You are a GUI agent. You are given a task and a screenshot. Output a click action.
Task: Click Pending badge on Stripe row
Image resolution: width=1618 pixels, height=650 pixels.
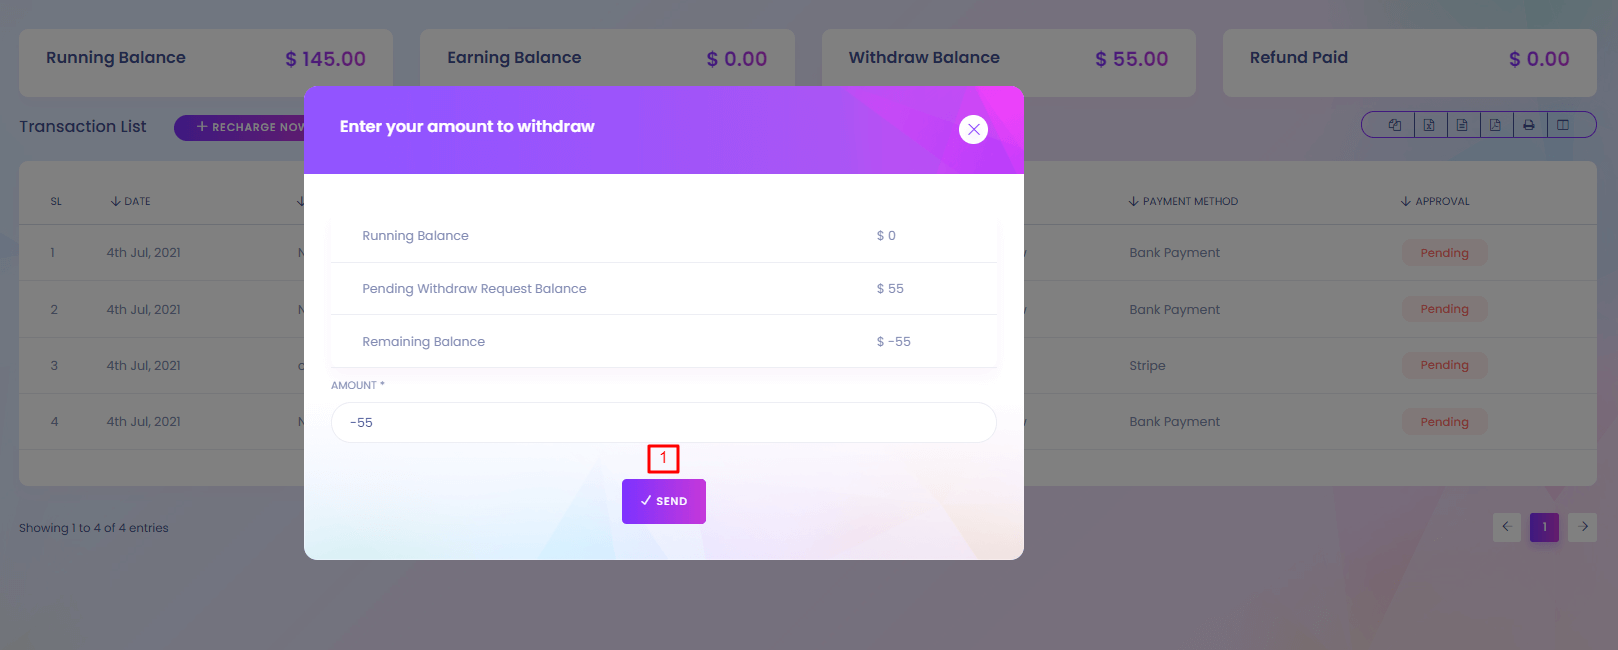point(1444,365)
